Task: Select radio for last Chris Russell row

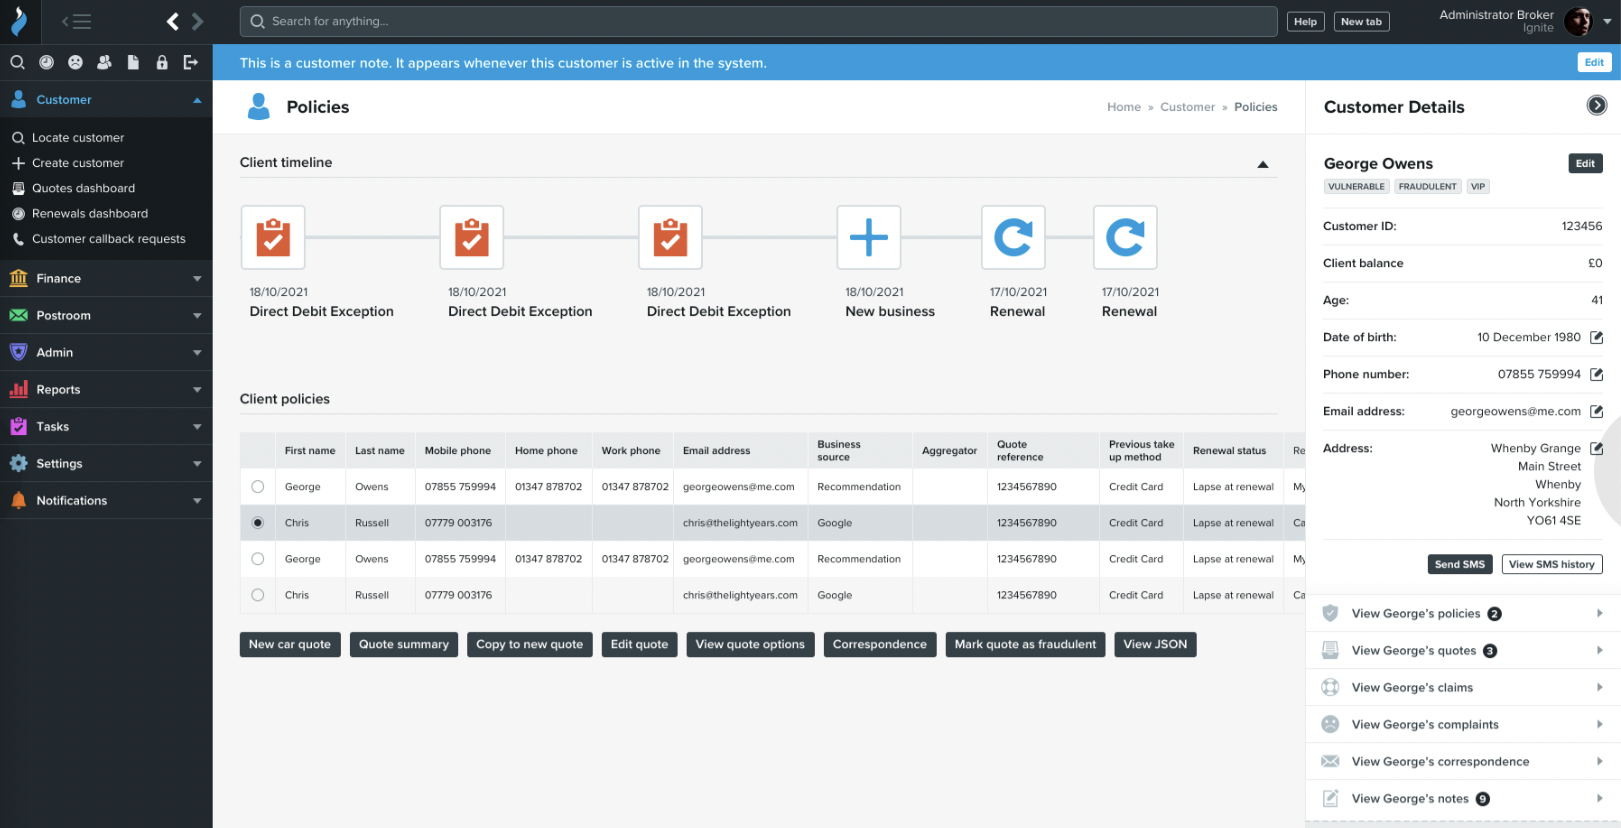Action: [x=258, y=595]
